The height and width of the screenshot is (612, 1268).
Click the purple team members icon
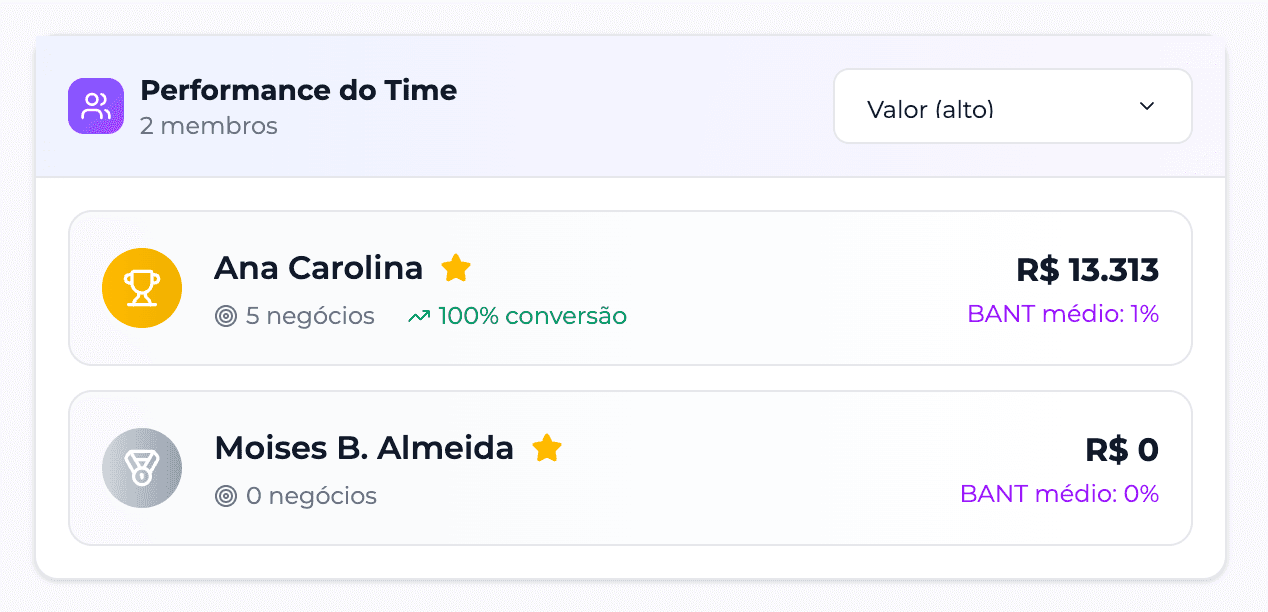95,105
